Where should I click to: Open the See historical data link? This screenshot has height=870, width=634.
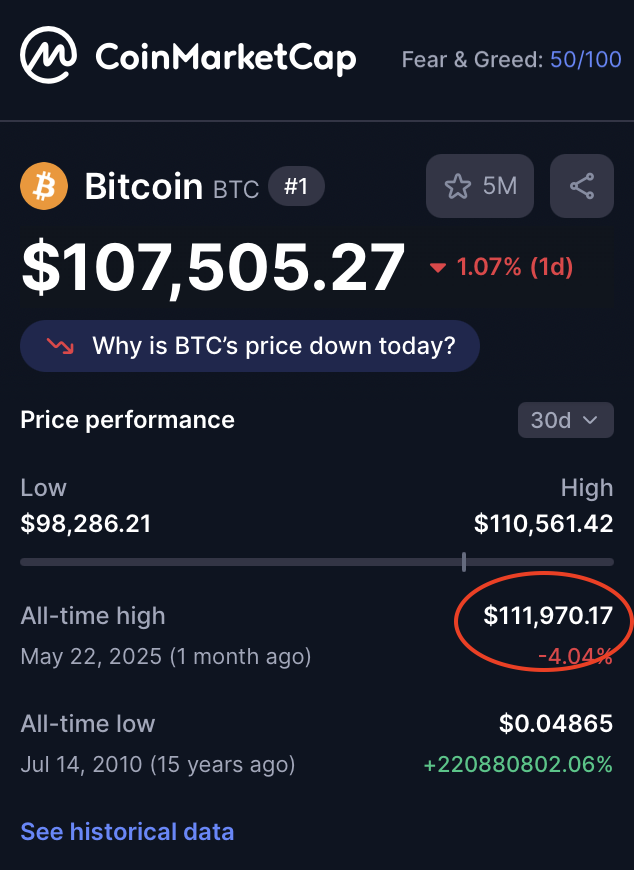click(x=127, y=832)
